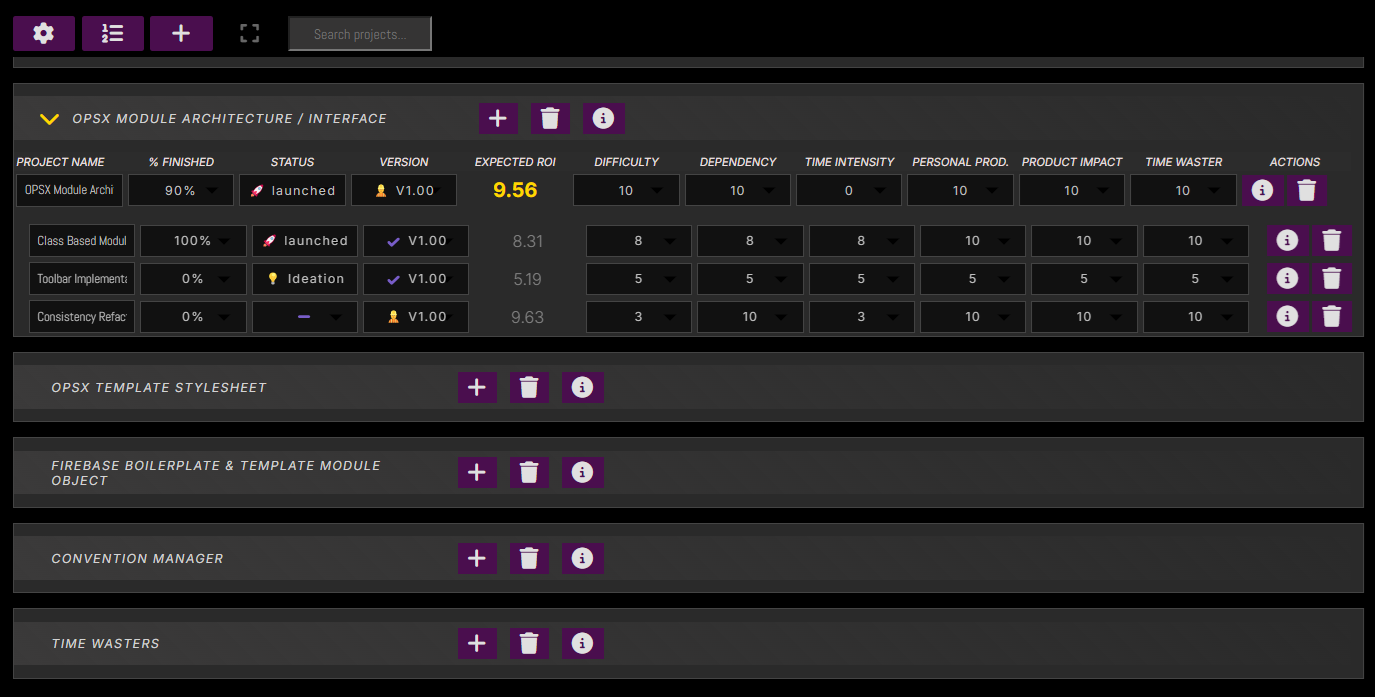Expand the Firebase Boilerplate & Template Module section
1375x697 pixels.
tap(216, 473)
